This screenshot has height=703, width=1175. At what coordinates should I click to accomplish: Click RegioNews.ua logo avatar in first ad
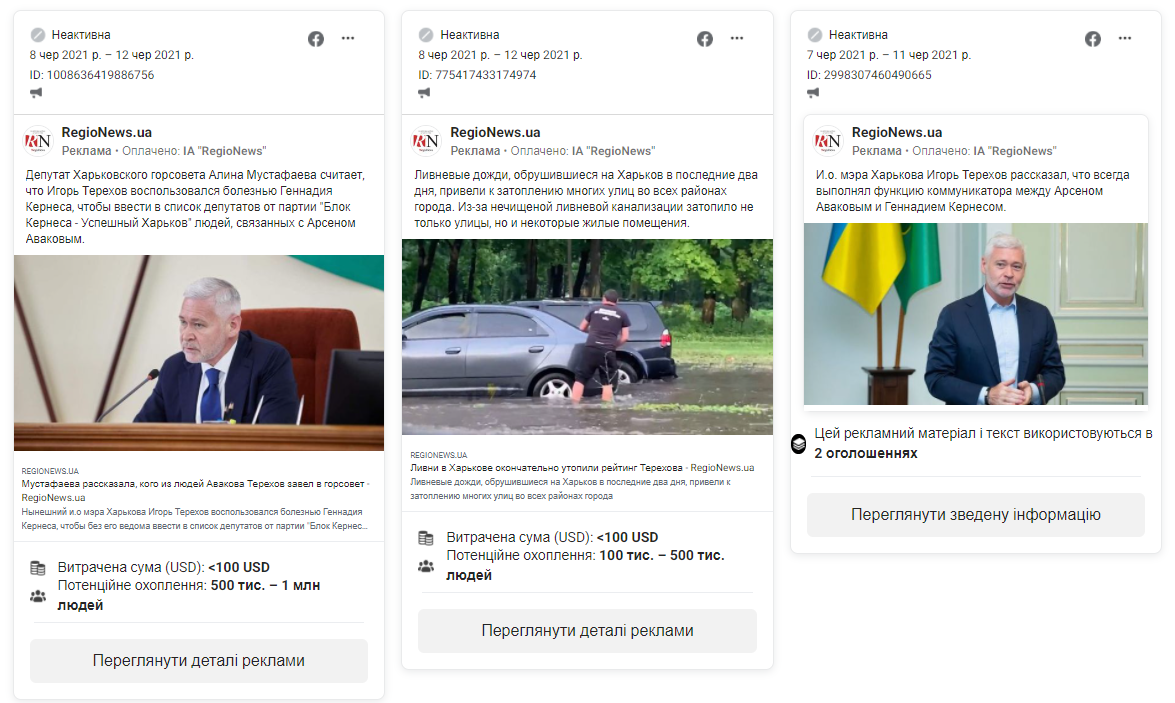tap(38, 141)
